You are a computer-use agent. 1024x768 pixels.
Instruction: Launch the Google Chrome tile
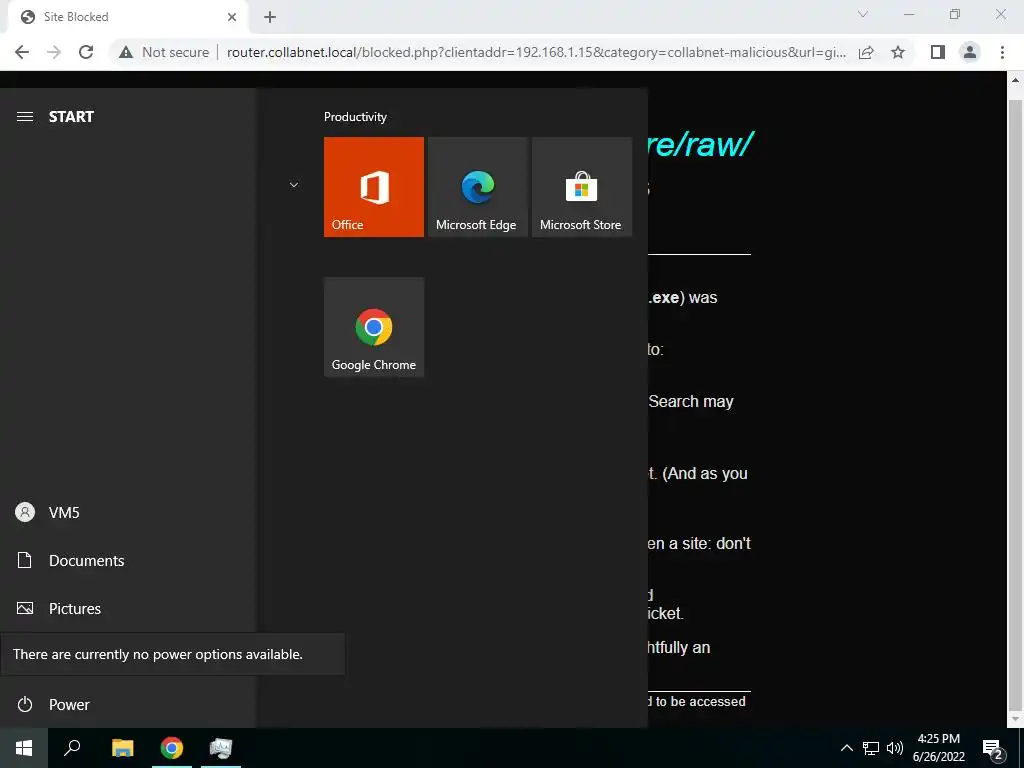(374, 327)
